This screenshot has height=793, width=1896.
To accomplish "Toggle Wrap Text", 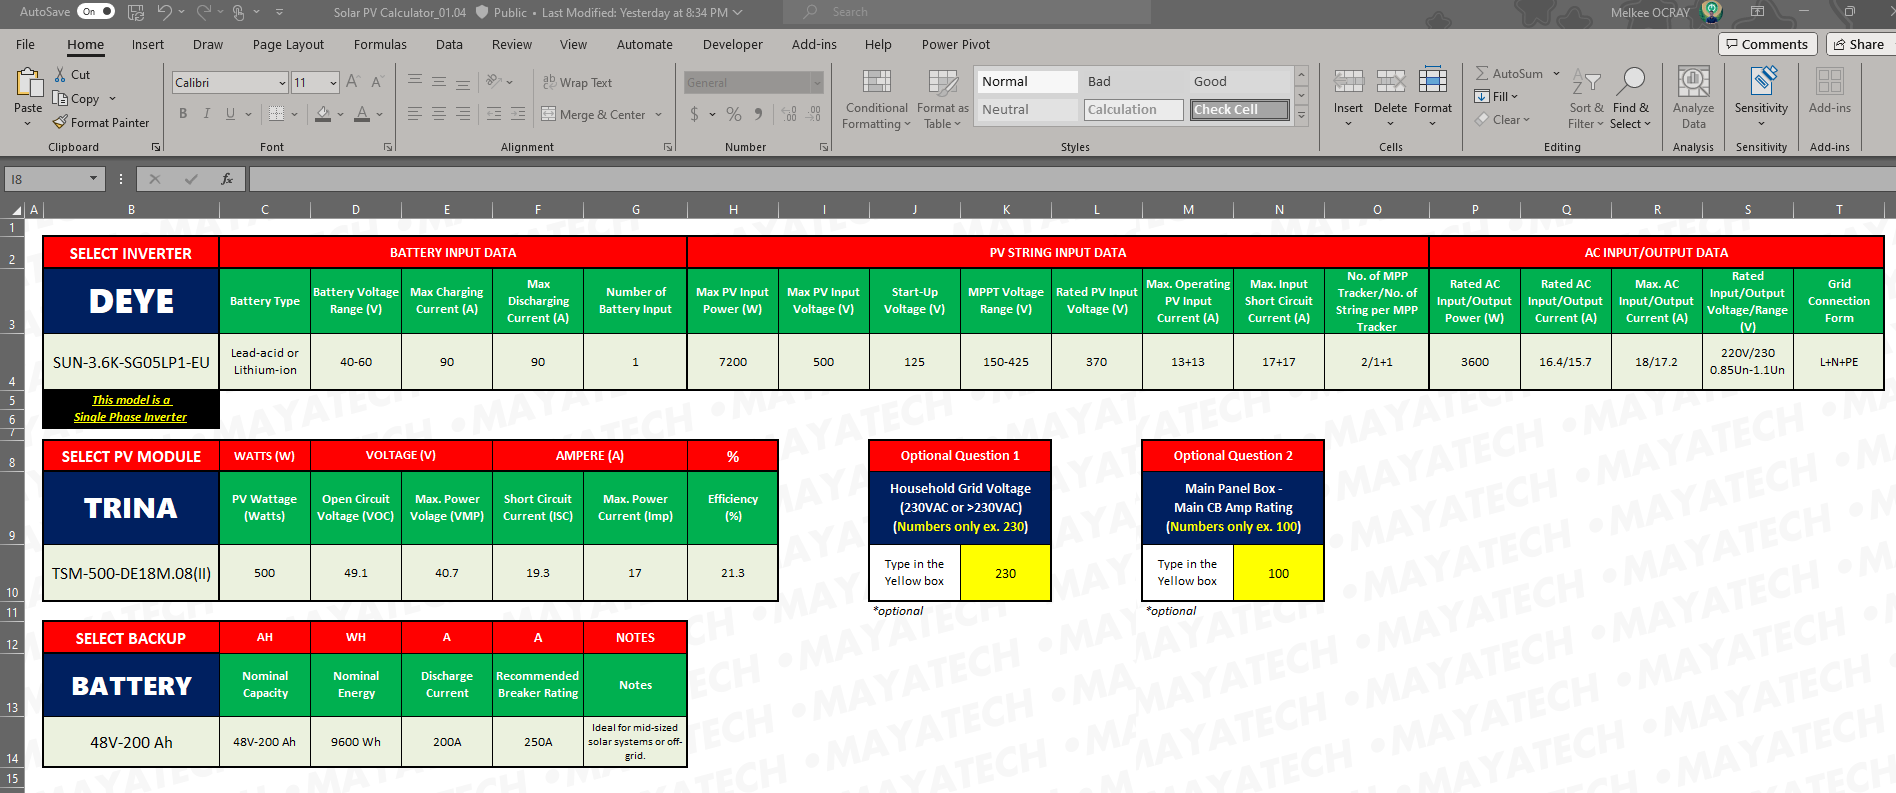I will (x=577, y=82).
